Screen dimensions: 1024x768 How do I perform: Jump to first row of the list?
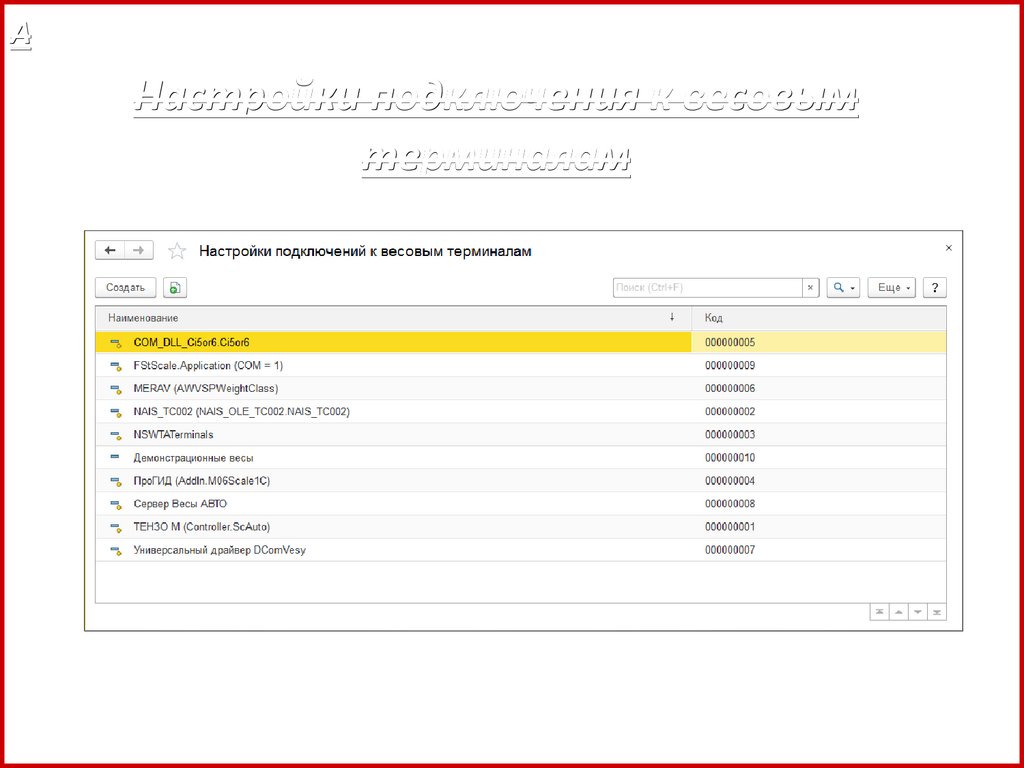point(879,612)
